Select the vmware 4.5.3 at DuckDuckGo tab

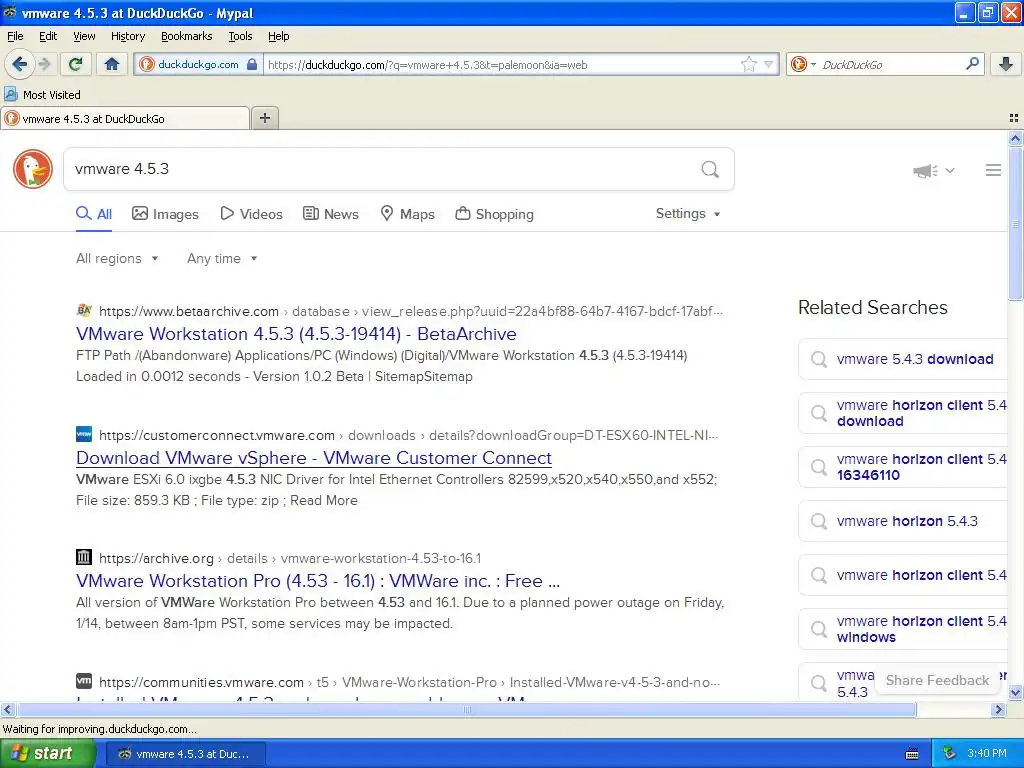click(125, 119)
